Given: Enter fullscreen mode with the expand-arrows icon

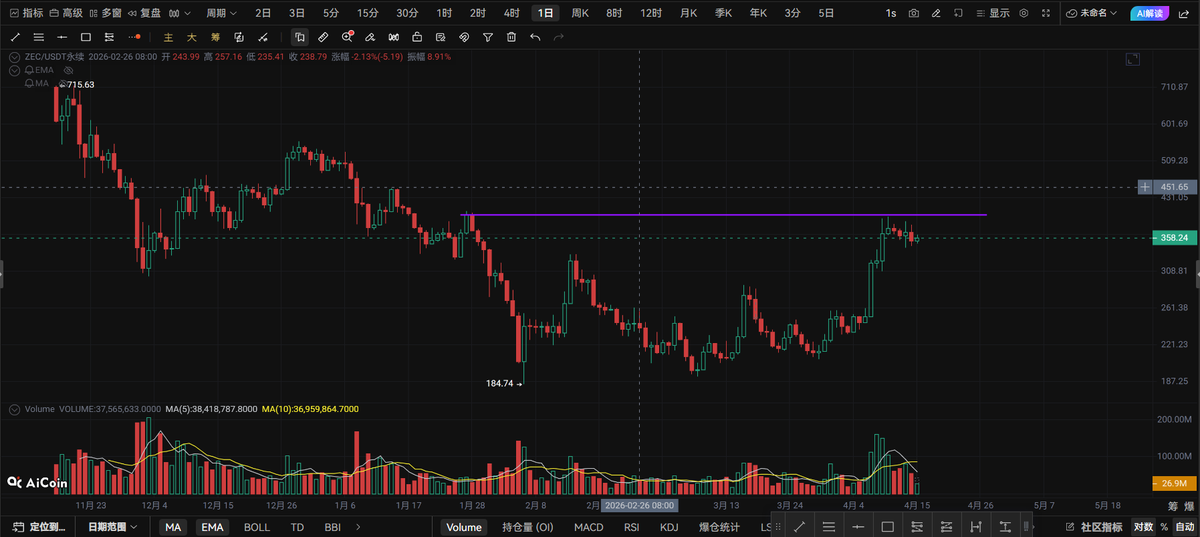Looking at the screenshot, I should (x=1048, y=13).
